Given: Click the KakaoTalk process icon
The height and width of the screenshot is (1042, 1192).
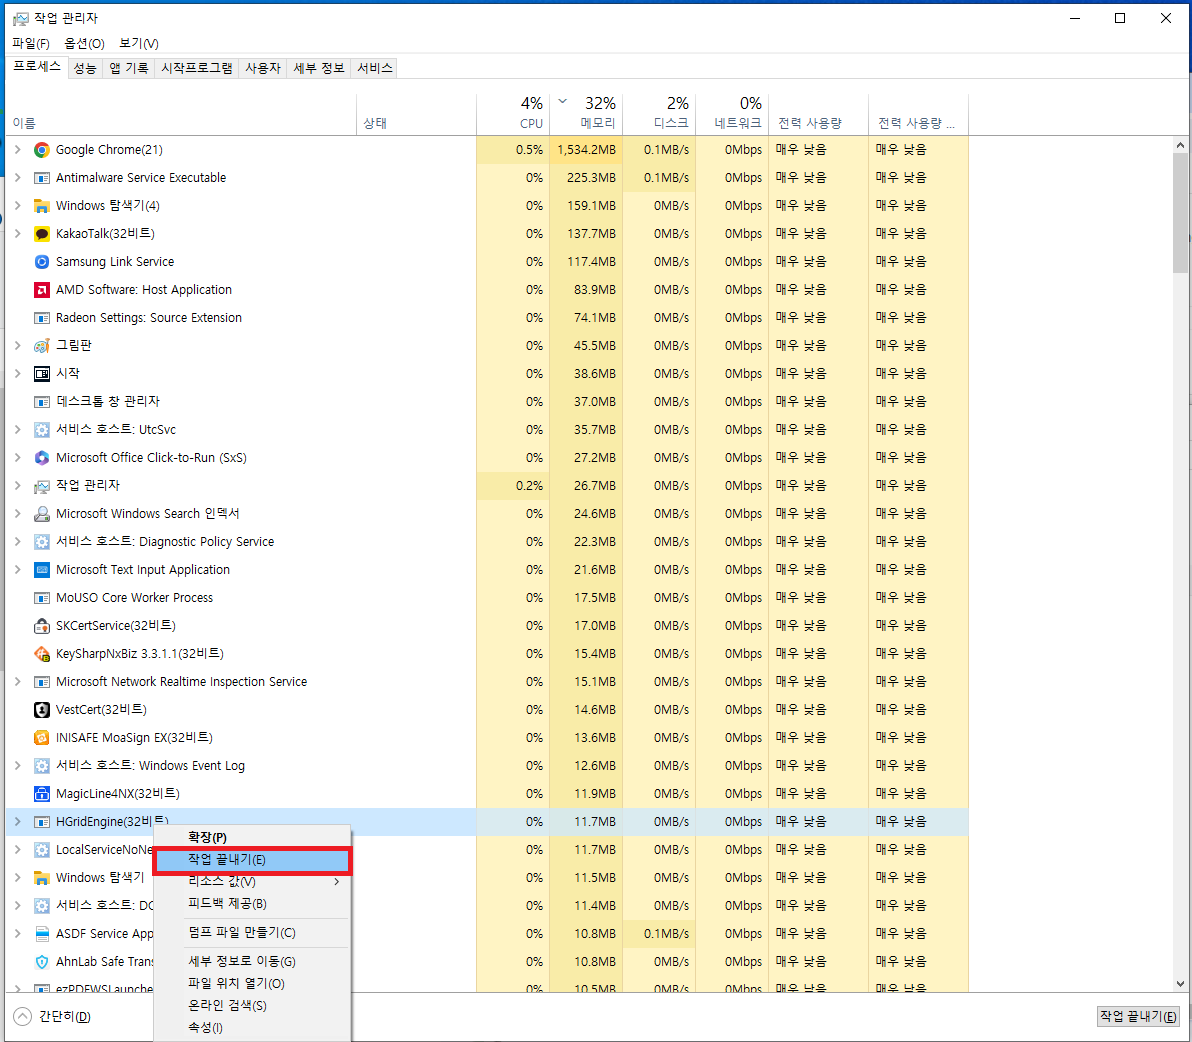Looking at the screenshot, I should [40, 233].
